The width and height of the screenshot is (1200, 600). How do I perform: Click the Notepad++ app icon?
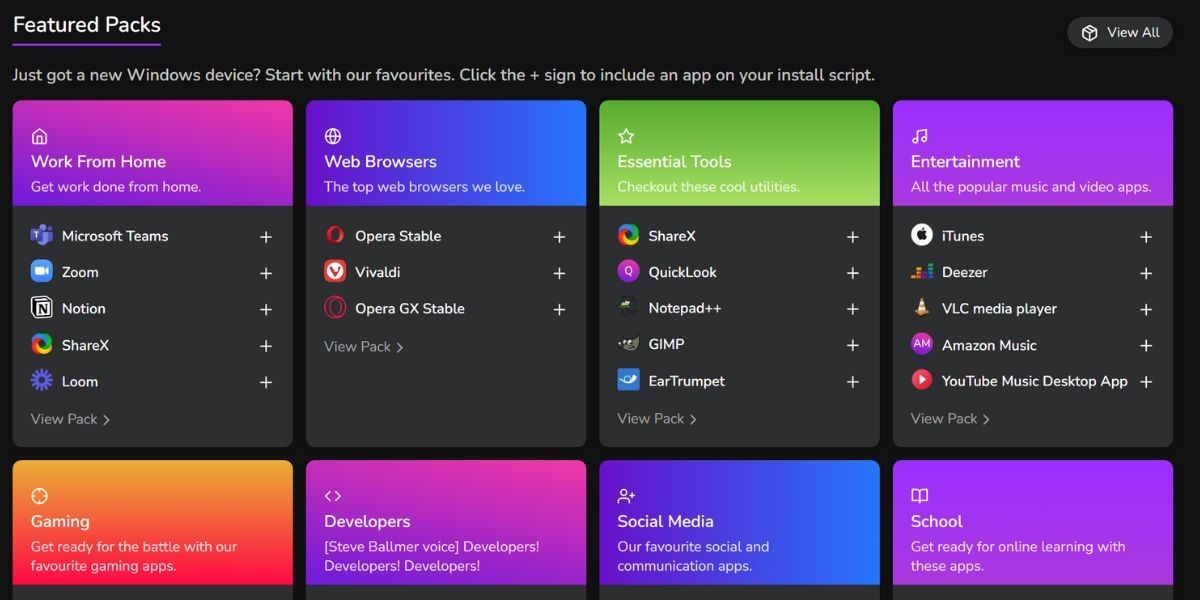[x=628, y=308]
